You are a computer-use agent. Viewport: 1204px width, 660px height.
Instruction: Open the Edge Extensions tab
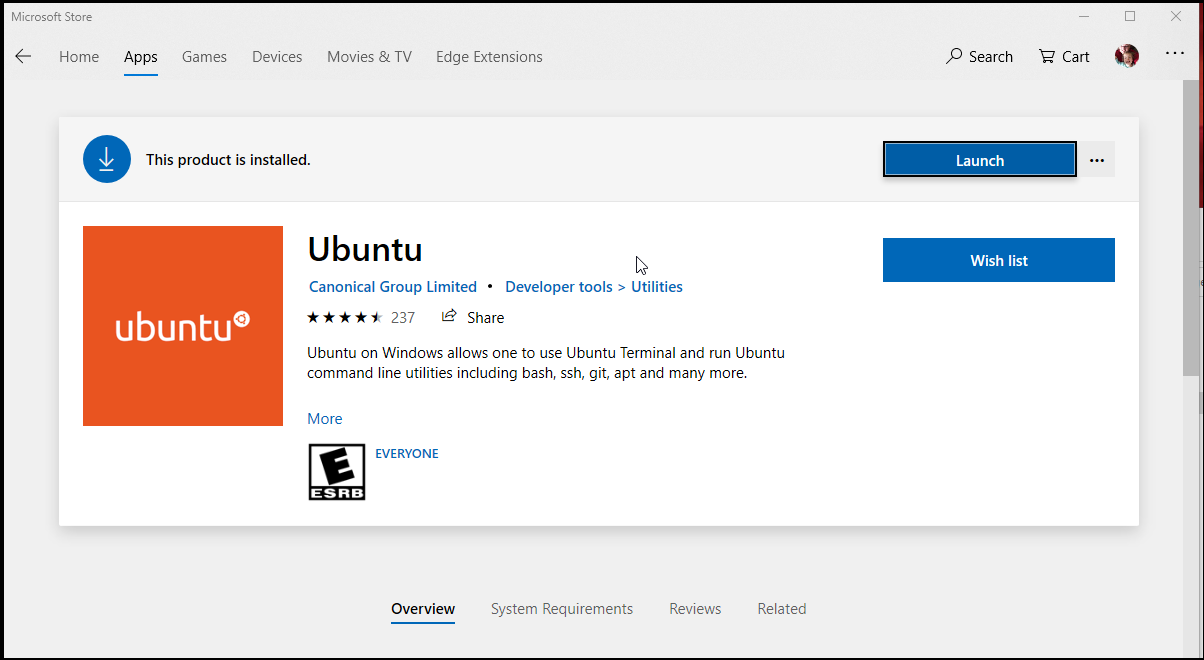coord(489,57)
